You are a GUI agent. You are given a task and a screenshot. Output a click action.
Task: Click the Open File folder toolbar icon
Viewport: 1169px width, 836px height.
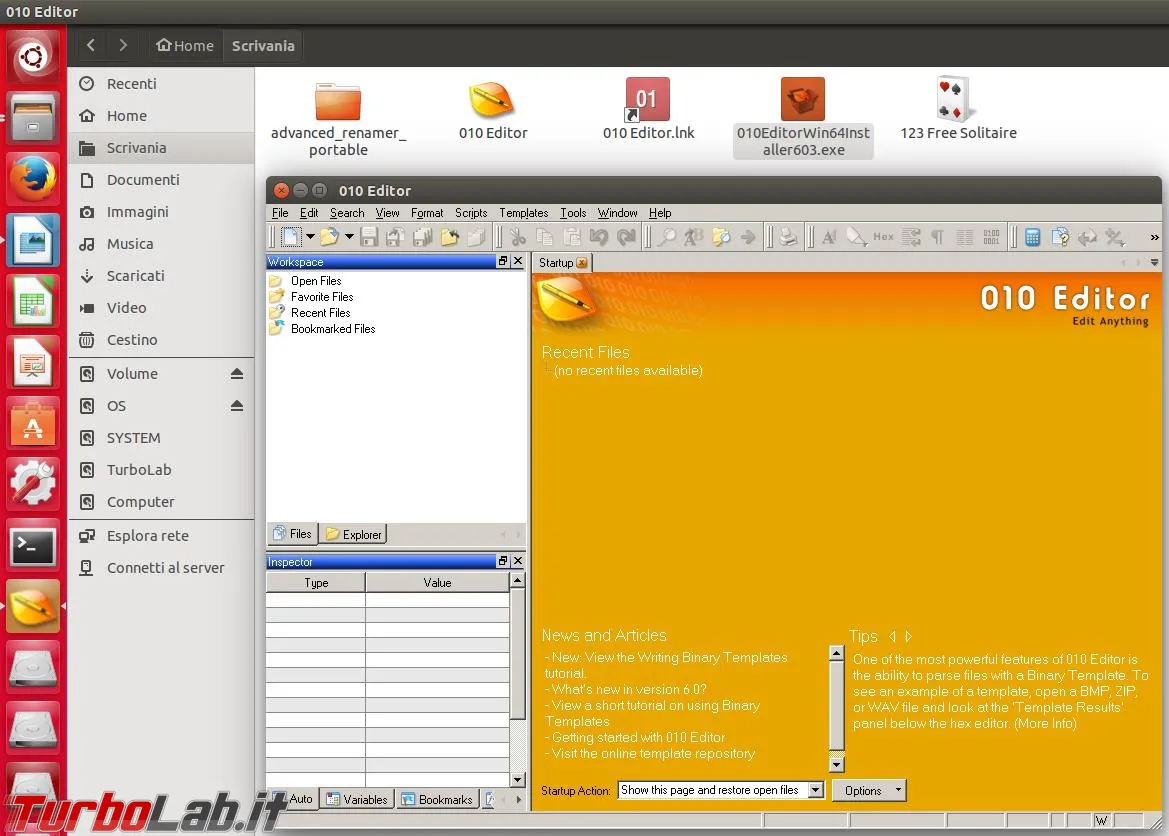(329, 237)
